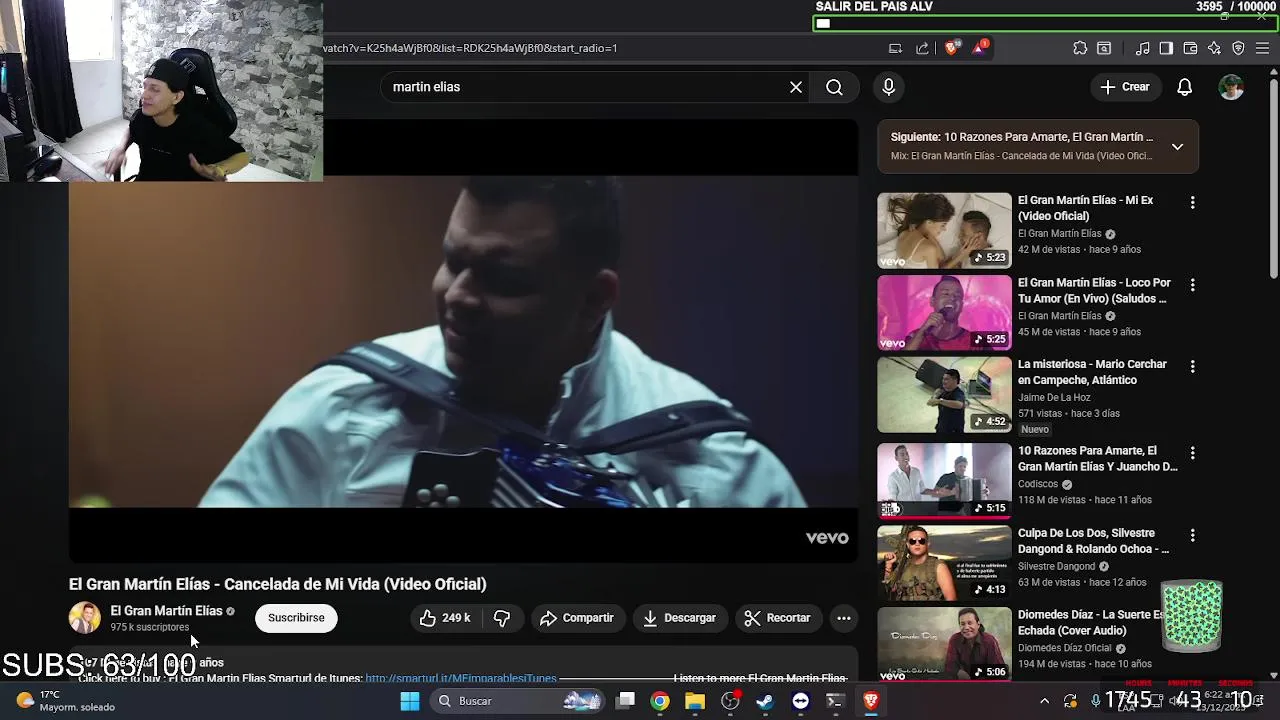Subscribe with the Suscribirse button
Viewport: 1280px width, 720px height.
(x=296, y=618)
